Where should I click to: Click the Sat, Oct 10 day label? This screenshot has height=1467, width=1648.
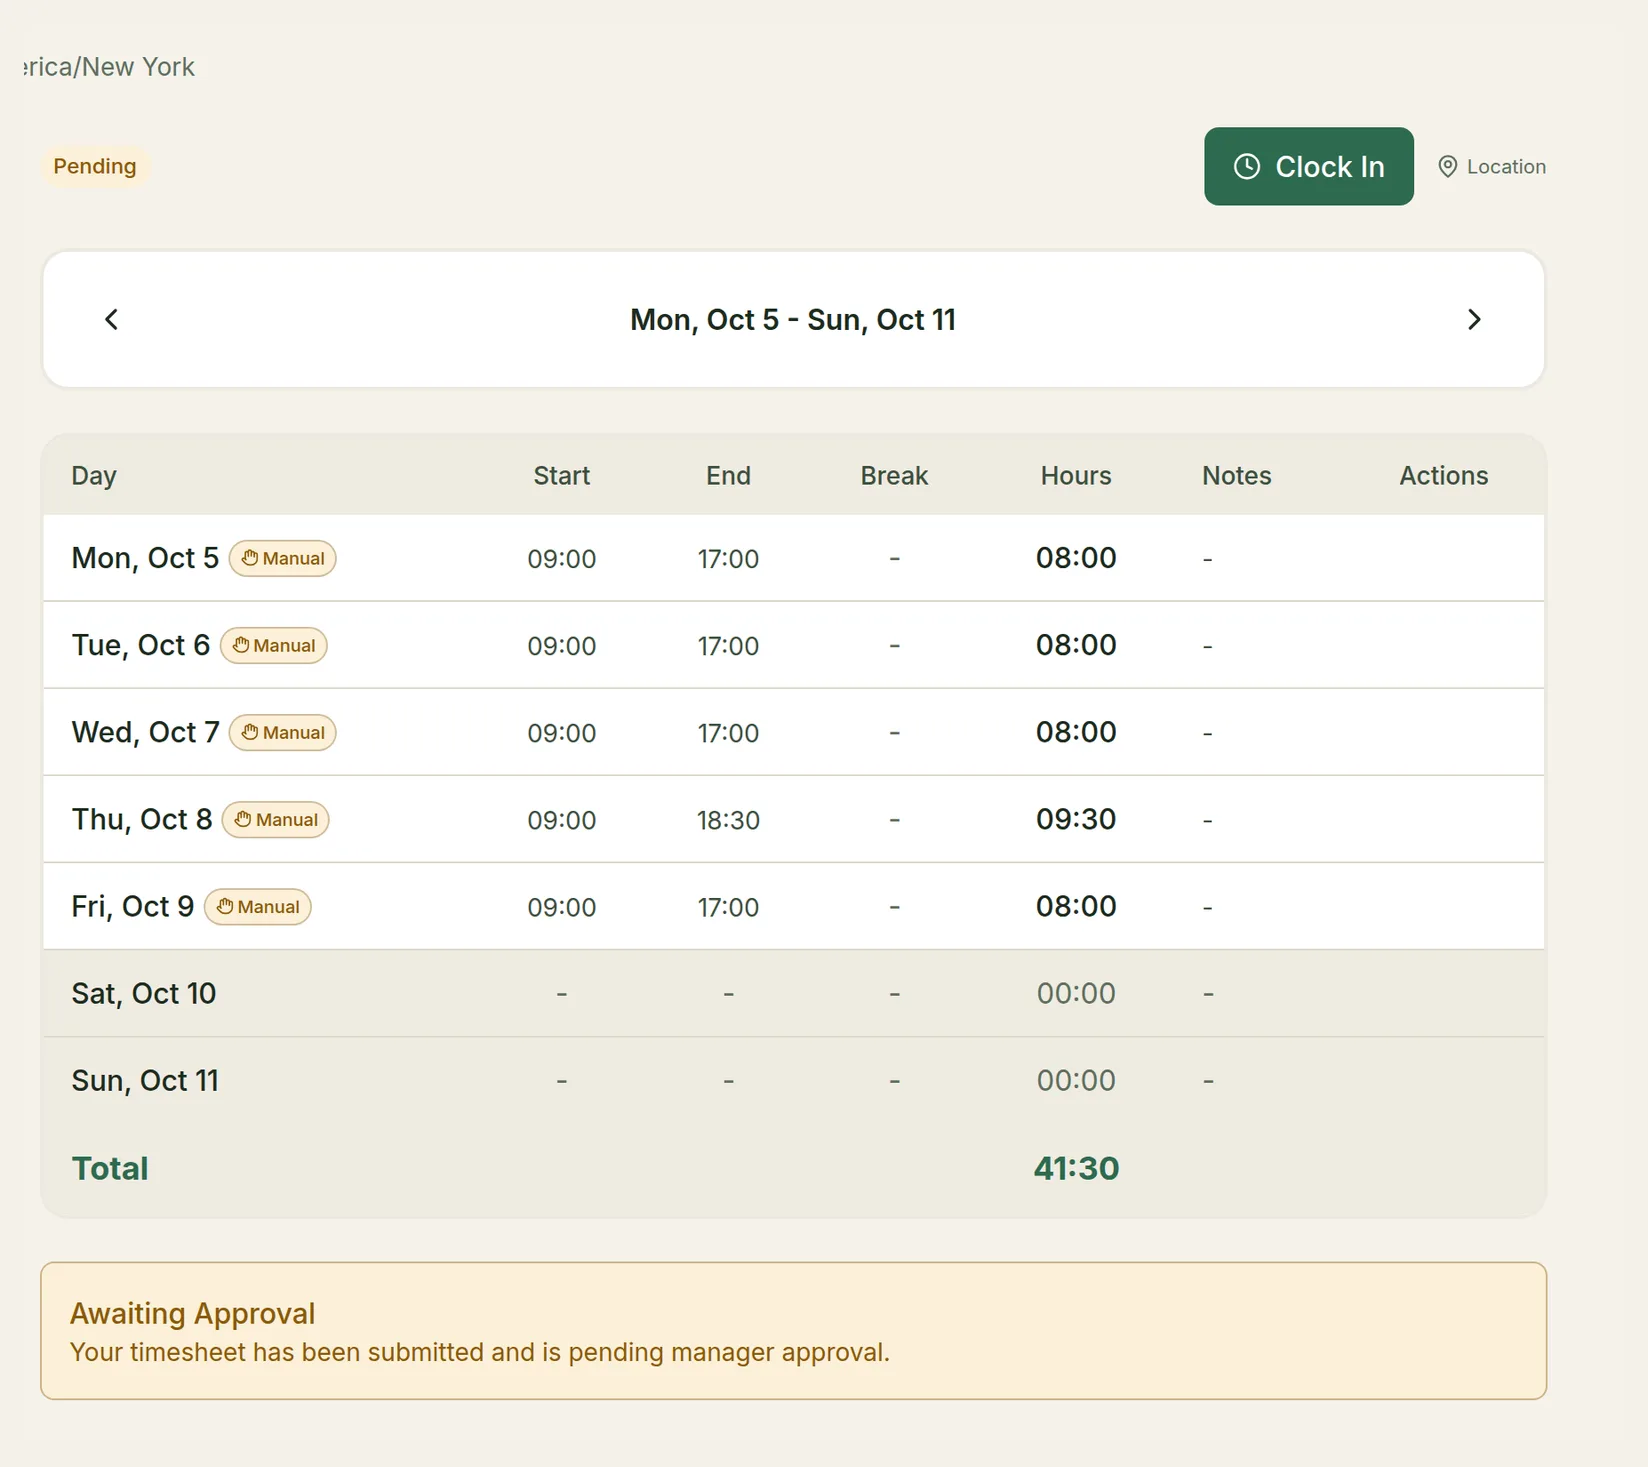pos(144,993)
